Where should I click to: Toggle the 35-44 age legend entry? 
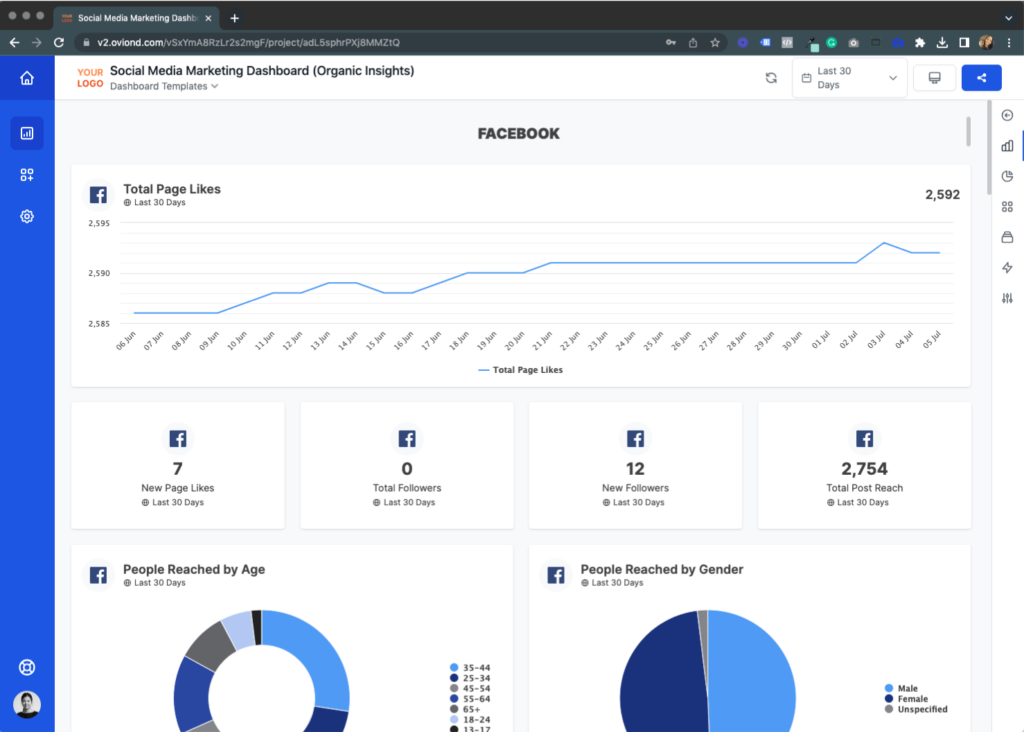tap(470, 667)
